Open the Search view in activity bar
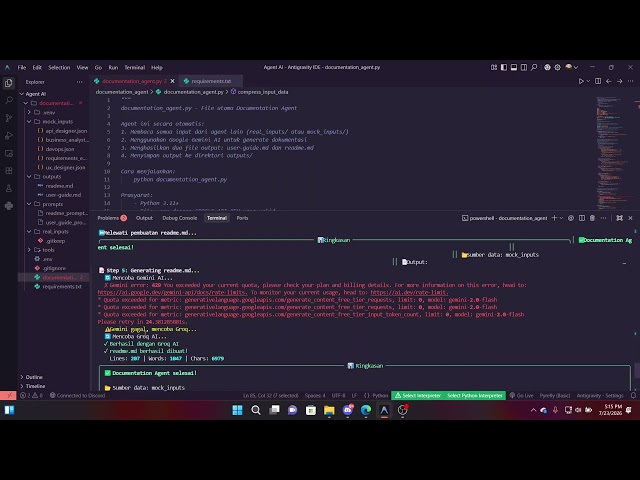This screenshot has width=640, height=480. click(x=9, y=100)
